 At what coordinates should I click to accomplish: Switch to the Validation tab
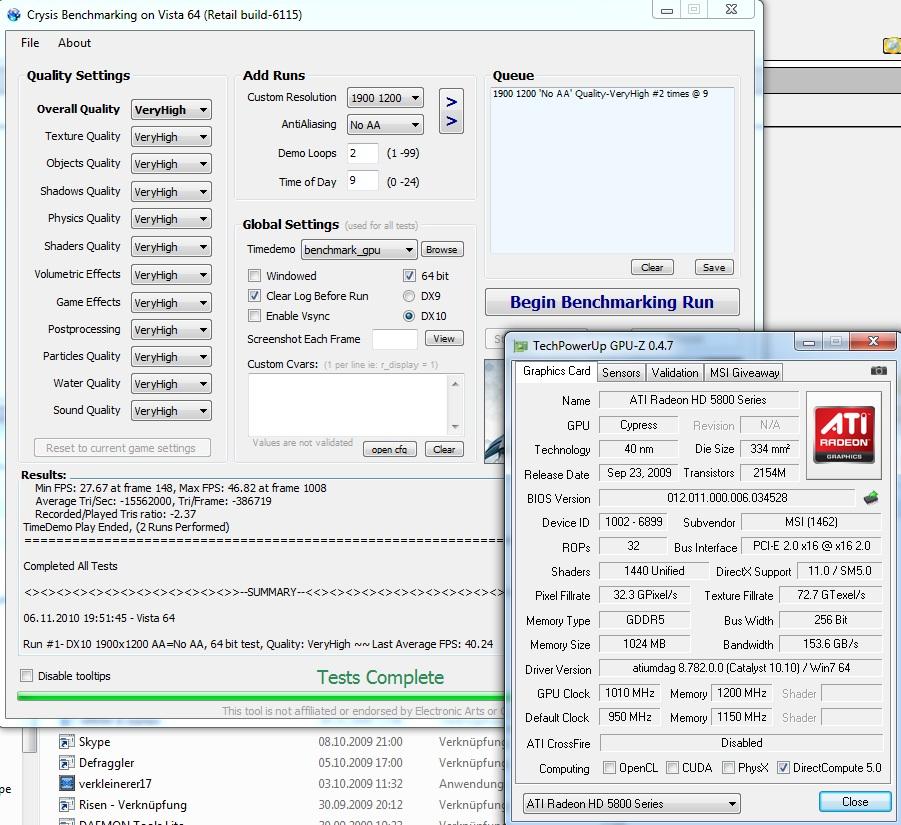tap(675, 373)
